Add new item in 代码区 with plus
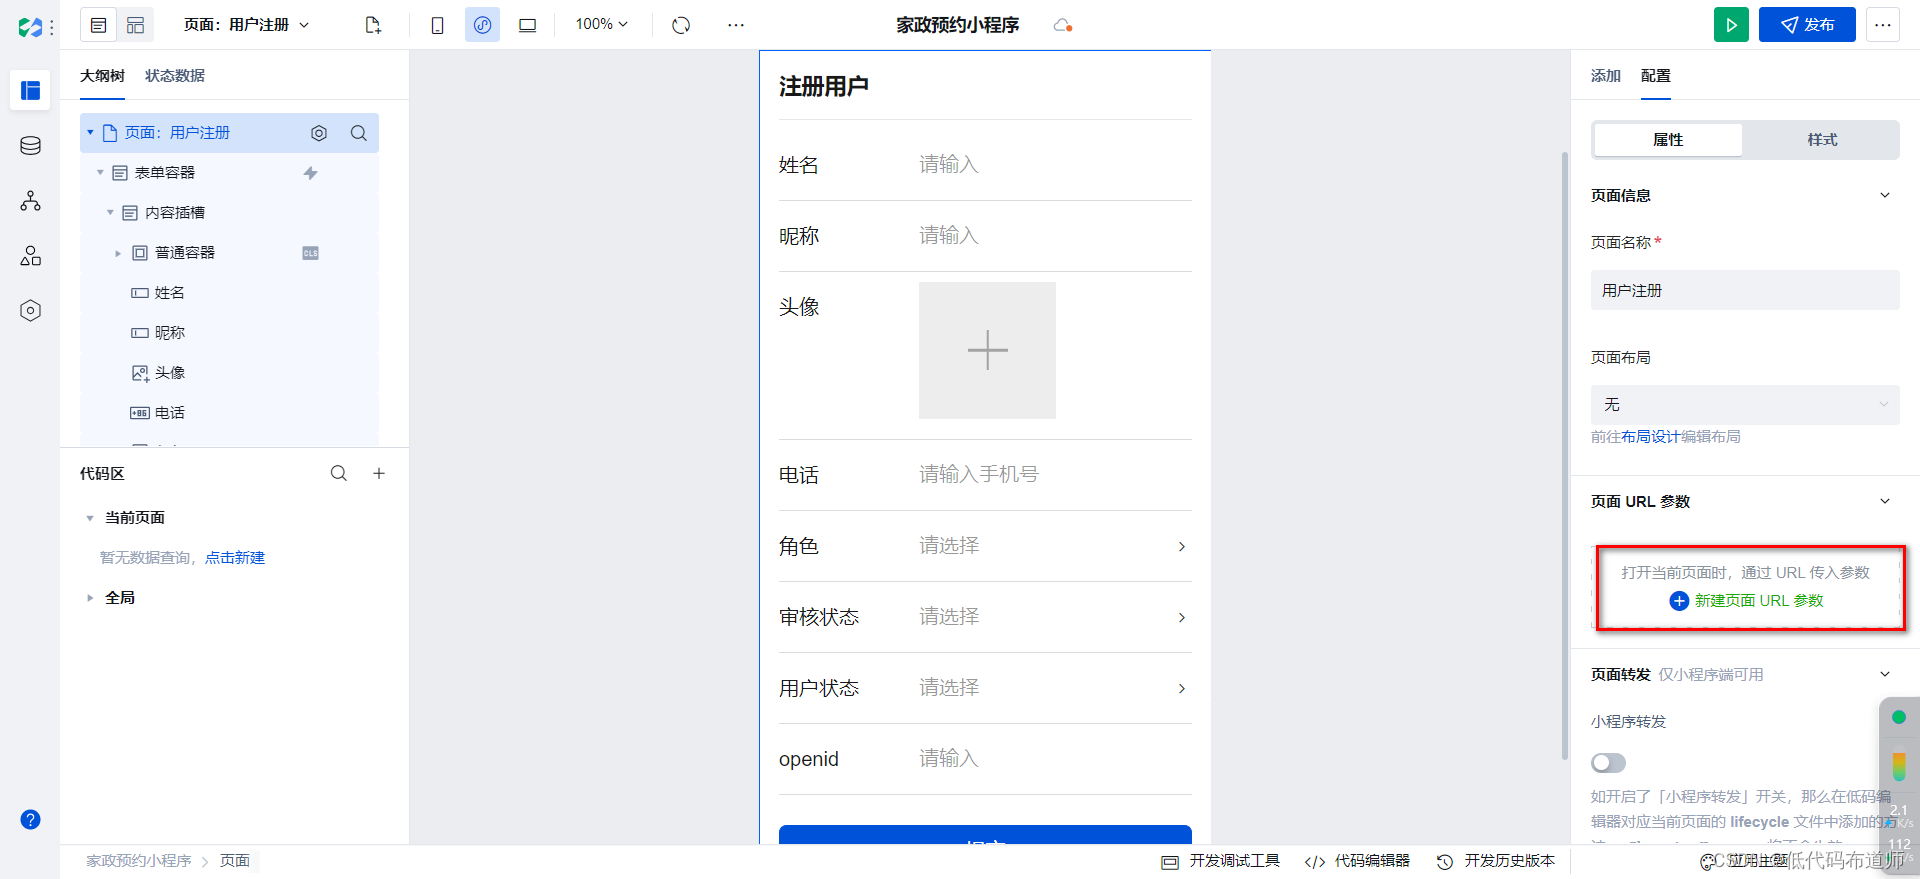The image size is (1920, 879). coord(379,473)
